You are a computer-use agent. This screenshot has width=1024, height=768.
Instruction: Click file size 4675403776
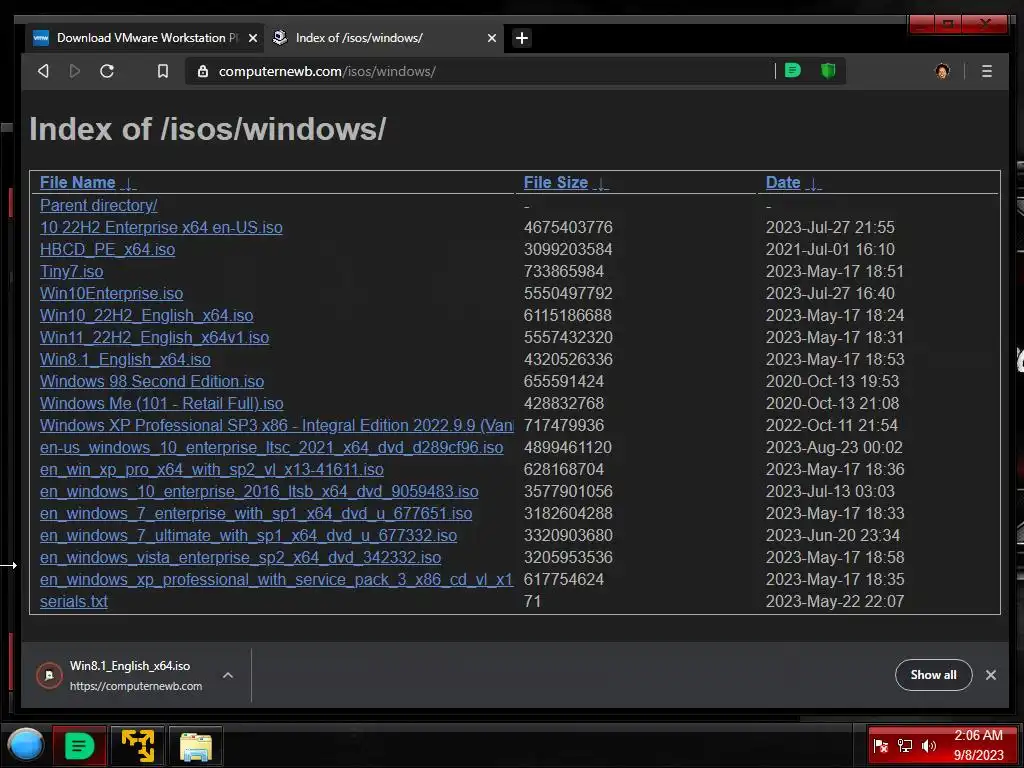point(568,227)
